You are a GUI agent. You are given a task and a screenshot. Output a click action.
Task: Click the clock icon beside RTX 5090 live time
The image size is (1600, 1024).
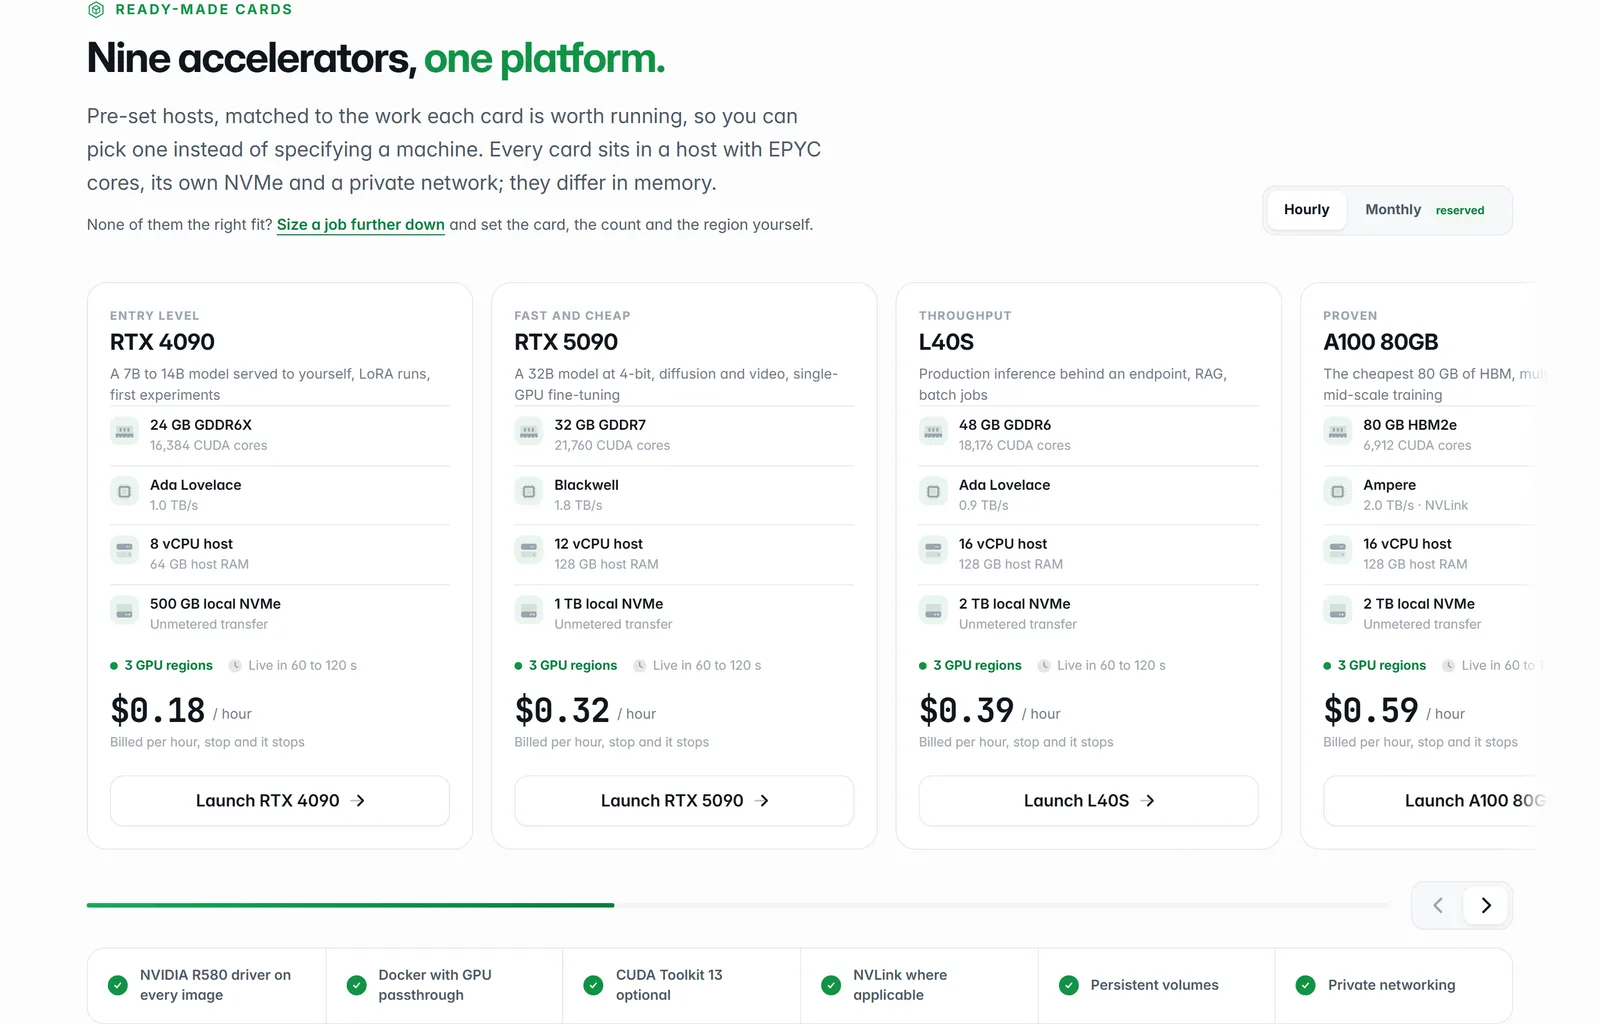coord(639,666)
